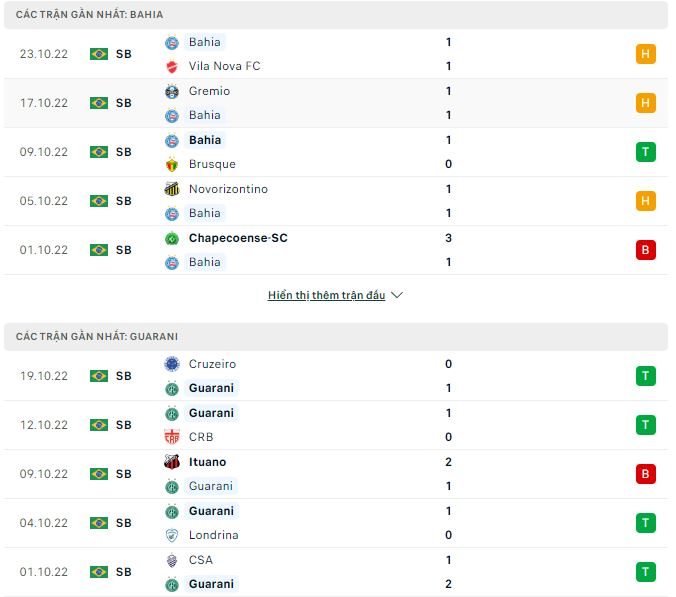Image resolution: width=676 pixels, height=597 pixels.
Task: Click green T result badge for Bahia vs Brusque
Action: (x=645, y=152)
